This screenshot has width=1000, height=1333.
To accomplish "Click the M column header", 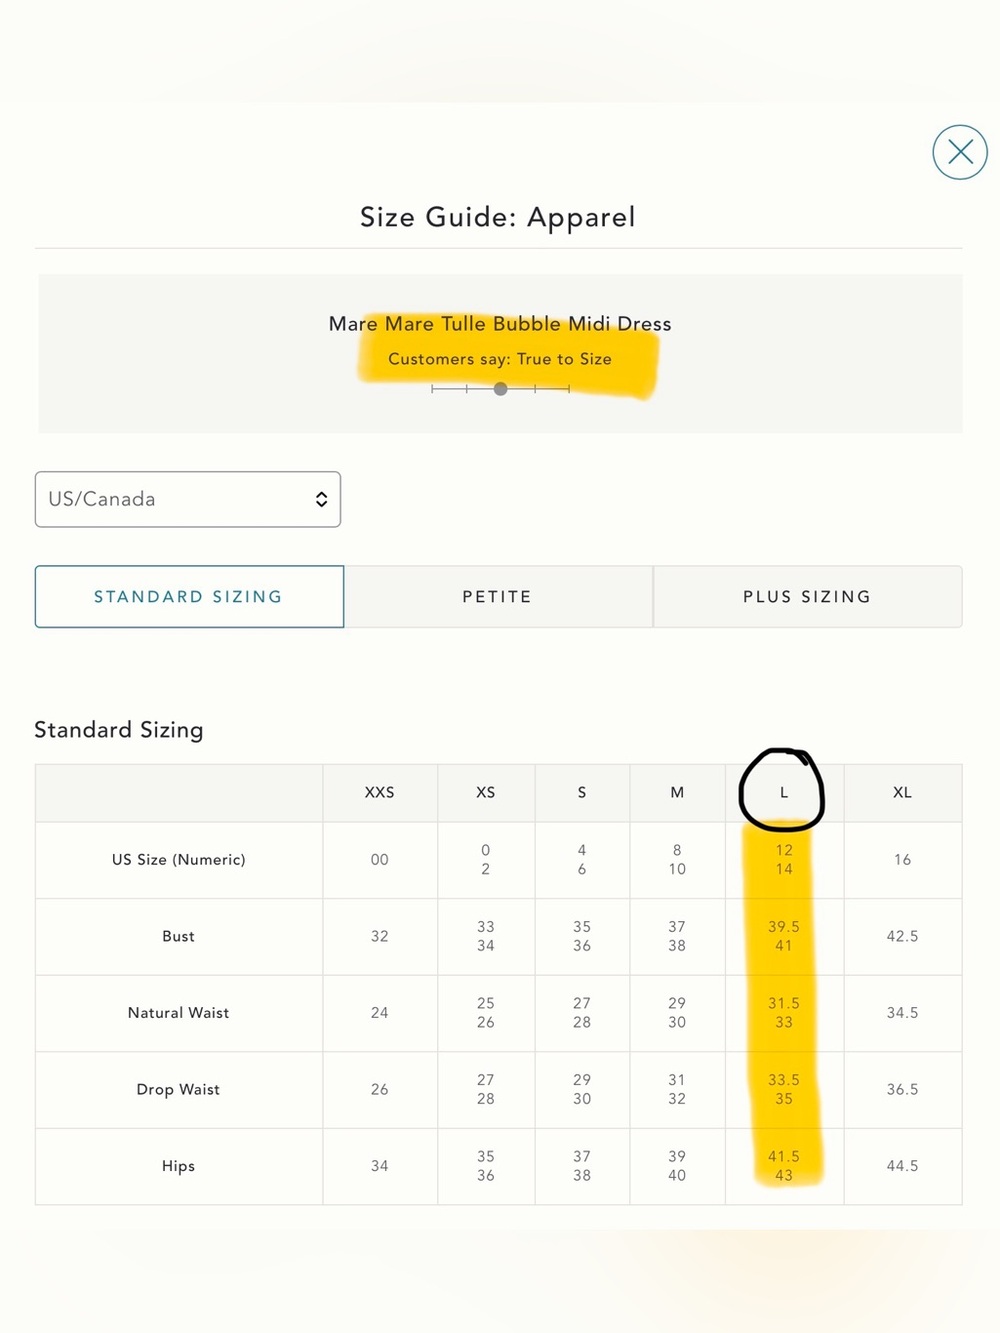I will pos(677,792).
